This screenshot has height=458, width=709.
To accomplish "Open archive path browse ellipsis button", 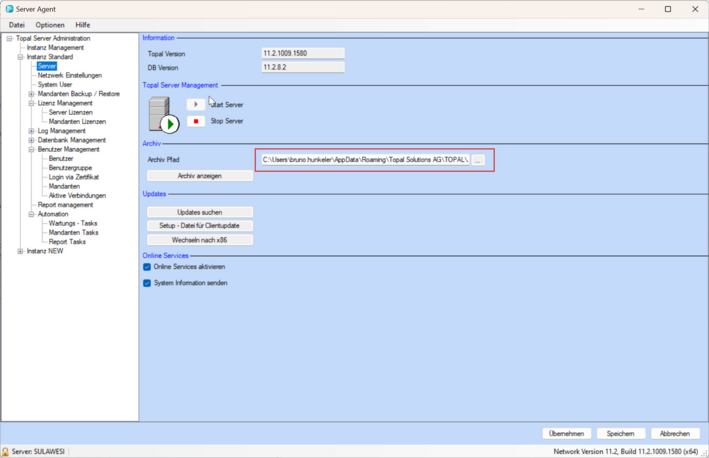I will click(x=478, y=160).
